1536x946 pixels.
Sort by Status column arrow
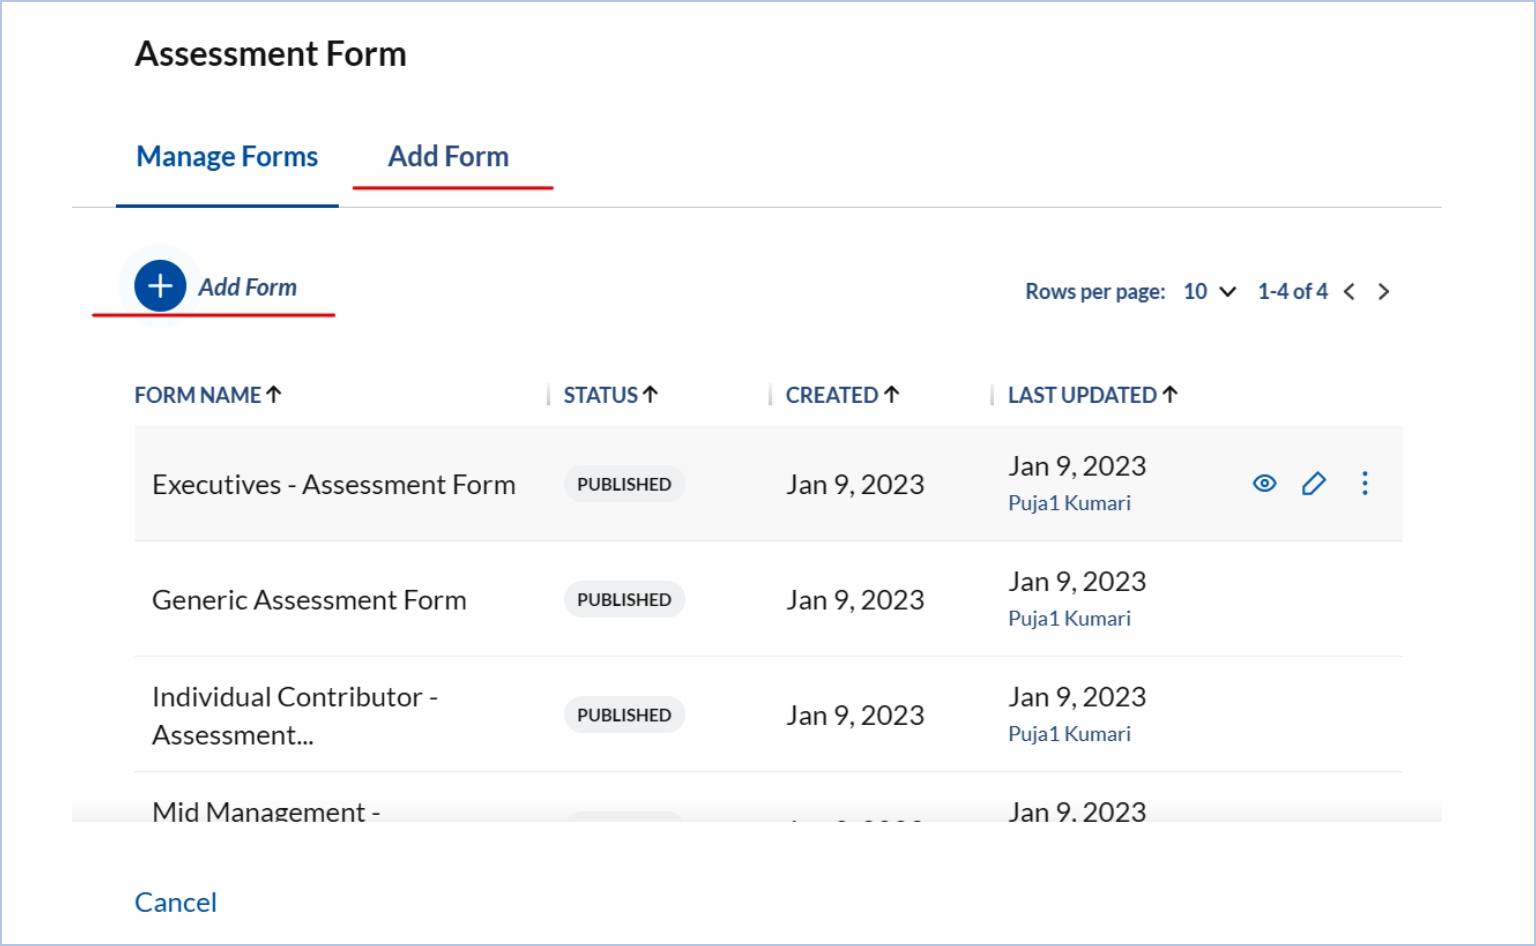[650, 395]
